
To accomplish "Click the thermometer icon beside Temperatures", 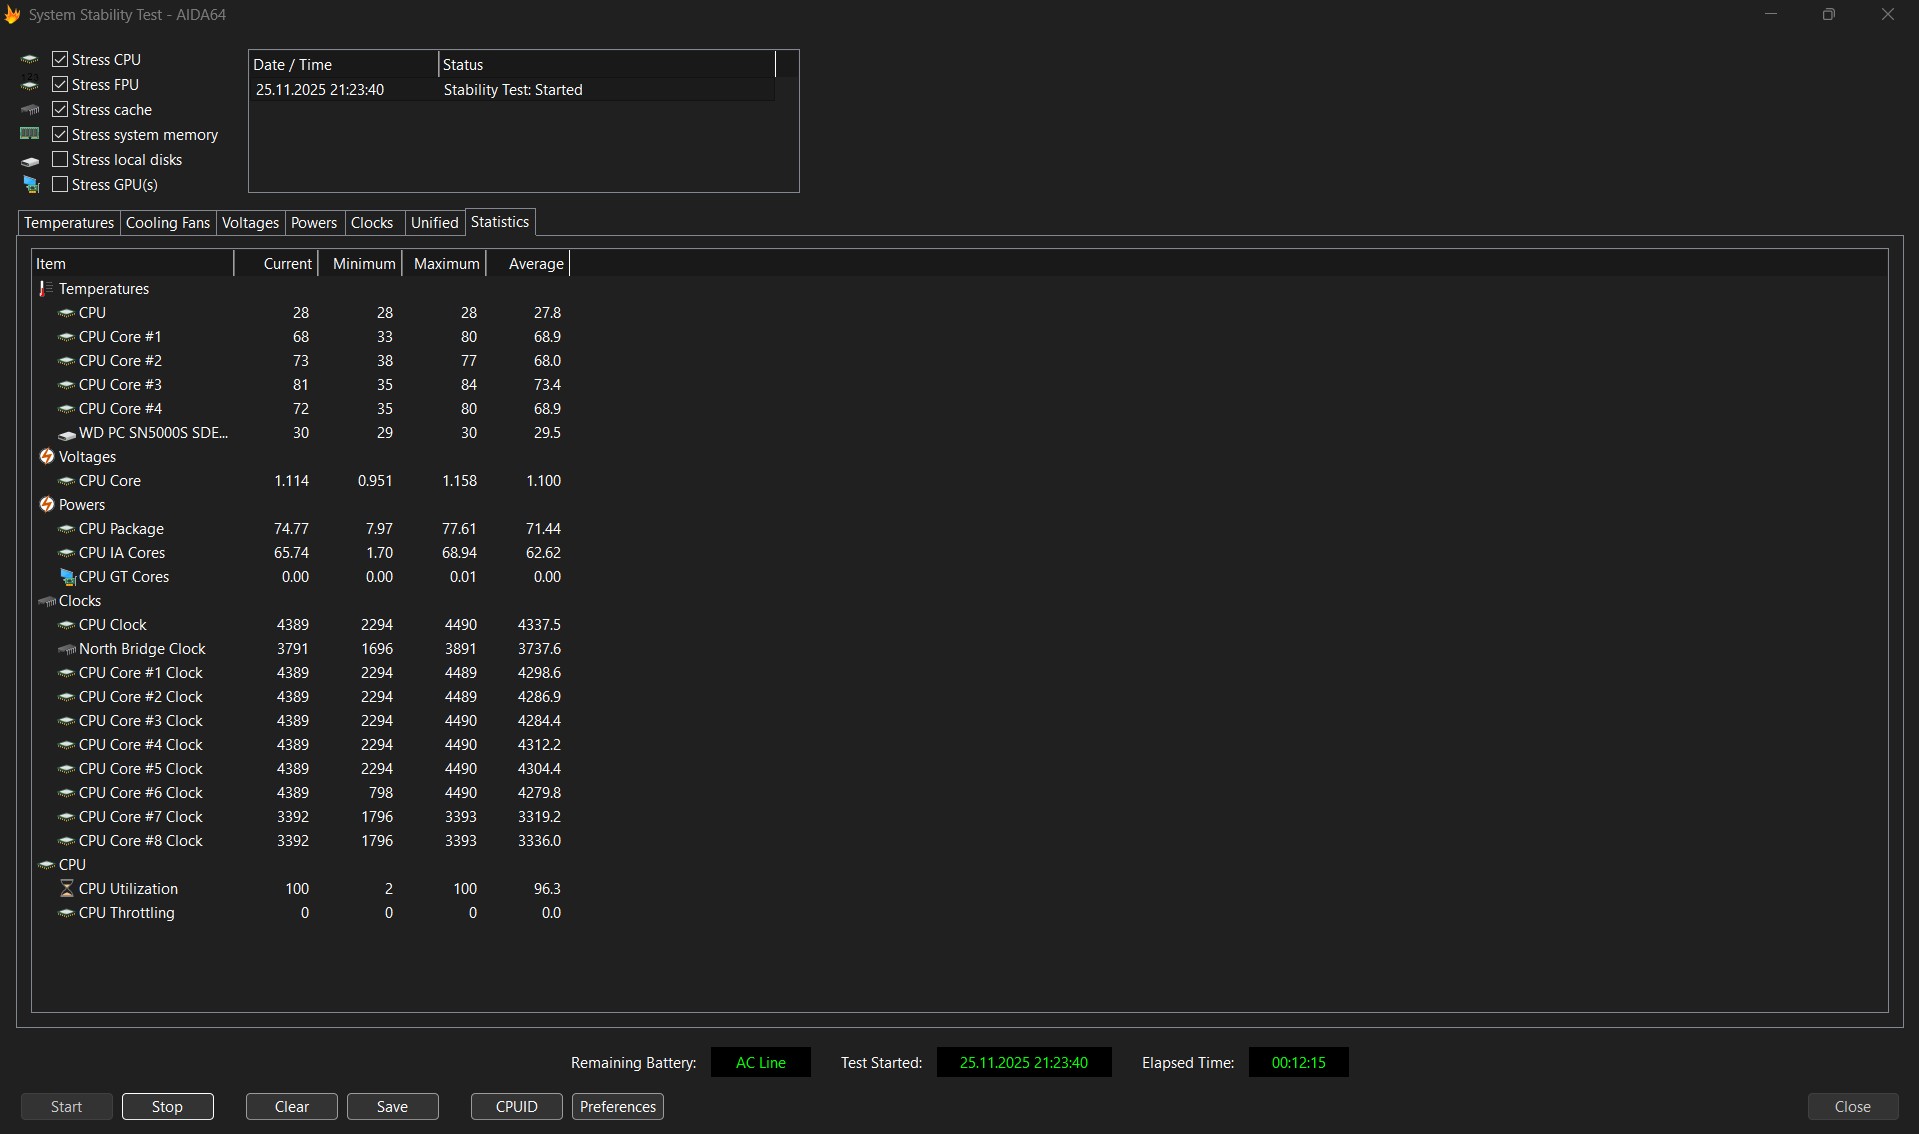I will [45, 289].
